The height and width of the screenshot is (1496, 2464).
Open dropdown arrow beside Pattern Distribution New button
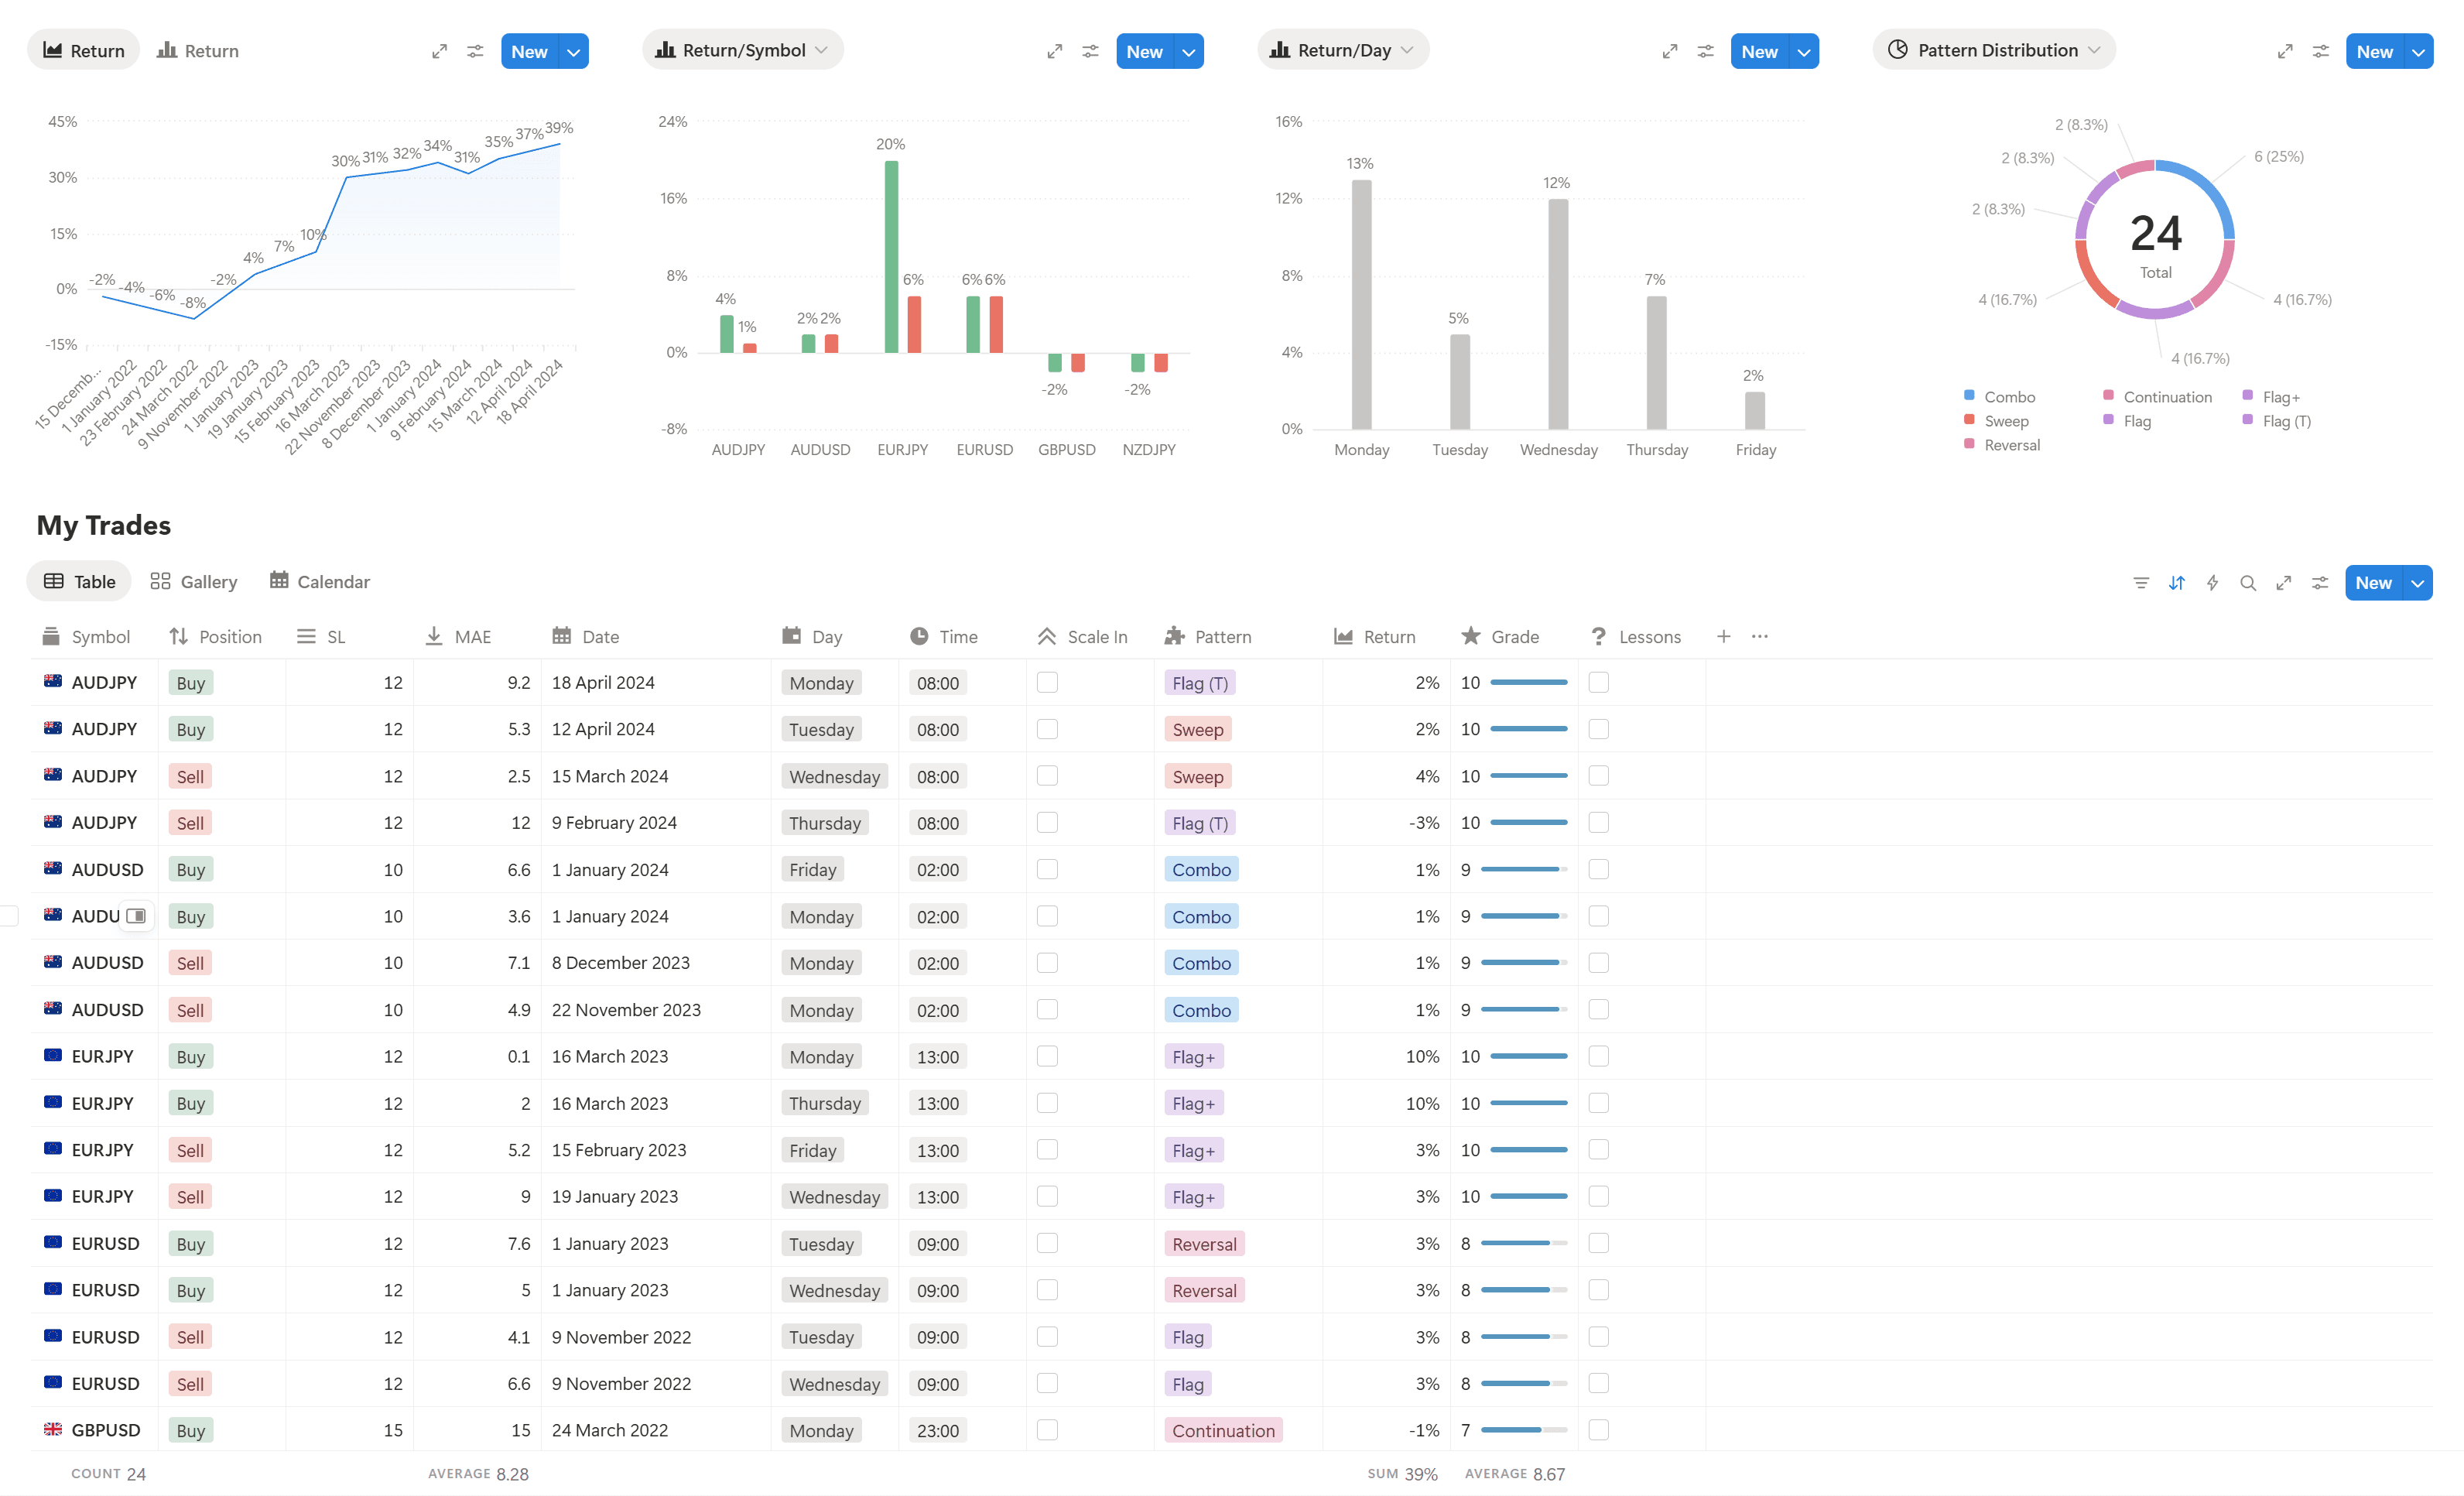click(2418, 52)
